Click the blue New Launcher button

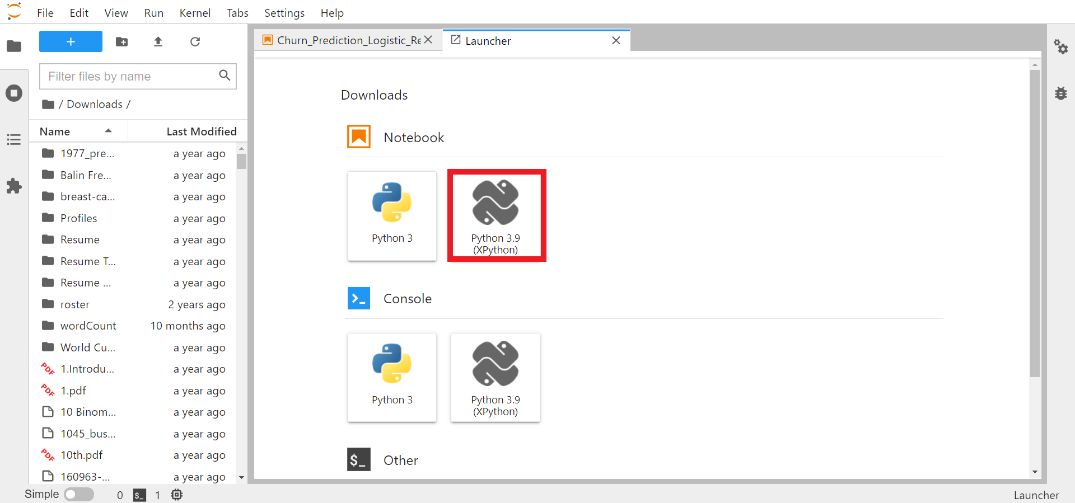click(x=70, y=42)
